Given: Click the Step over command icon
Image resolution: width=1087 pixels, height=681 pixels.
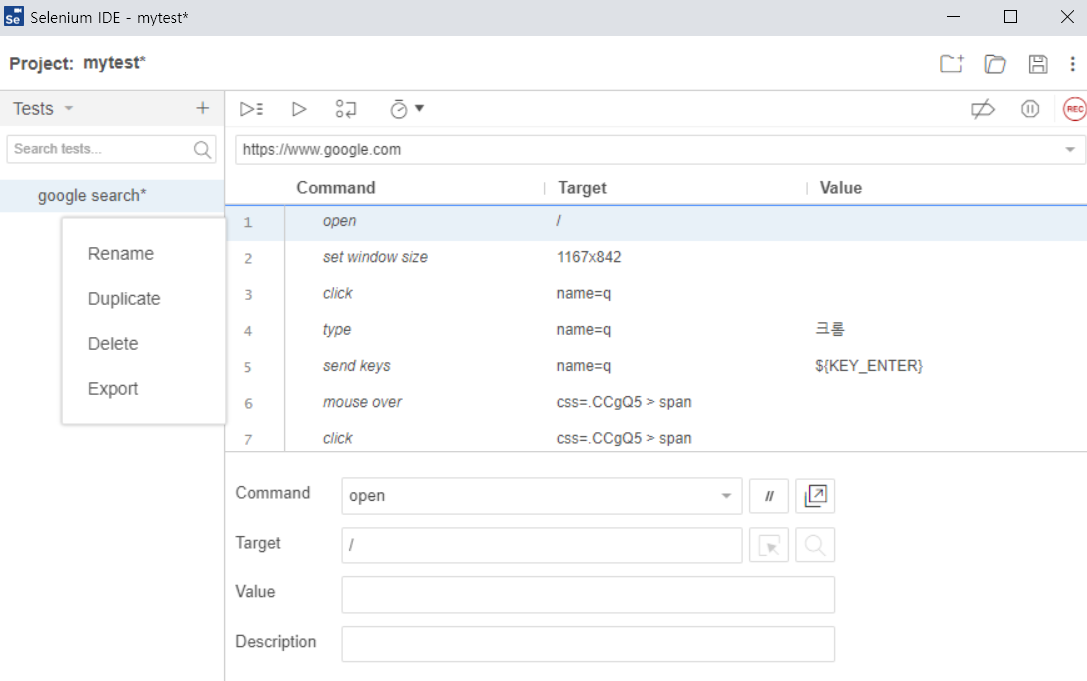Looking at the screenshot, I should (346, 109).
